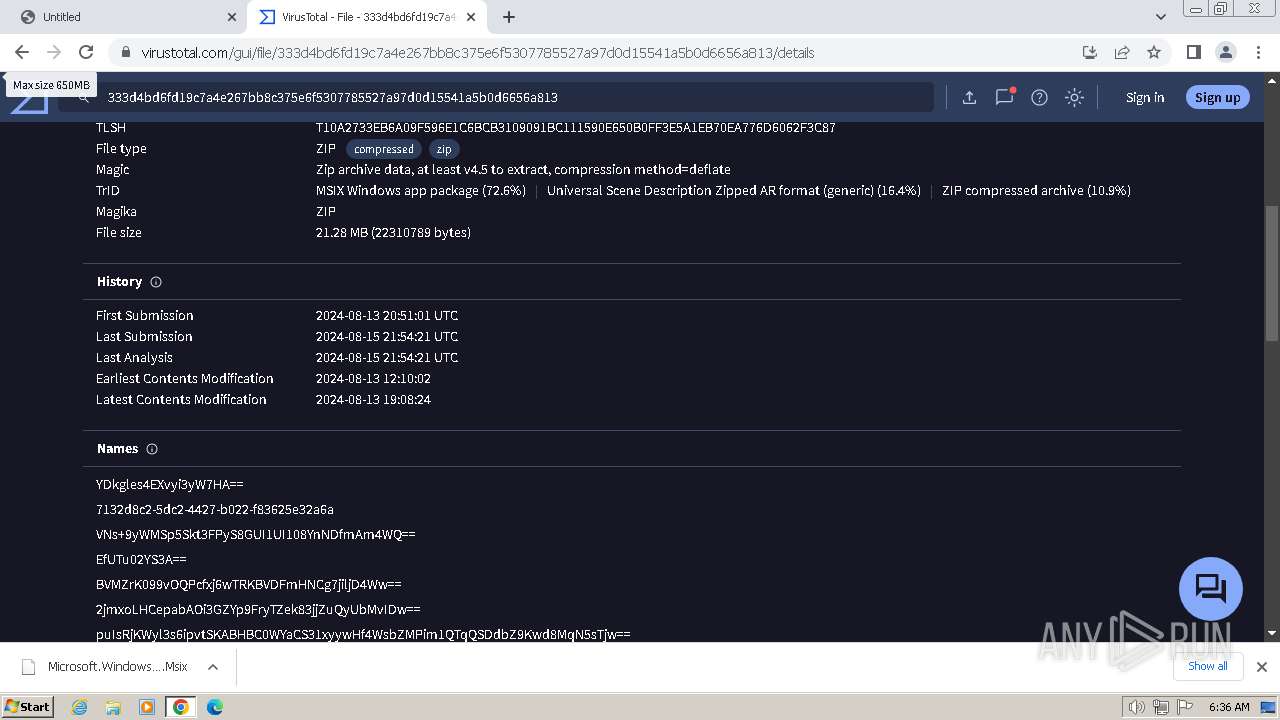Open media player taskbar icon
Screen dimensions: 1280x720
click(x=147, y=707)
